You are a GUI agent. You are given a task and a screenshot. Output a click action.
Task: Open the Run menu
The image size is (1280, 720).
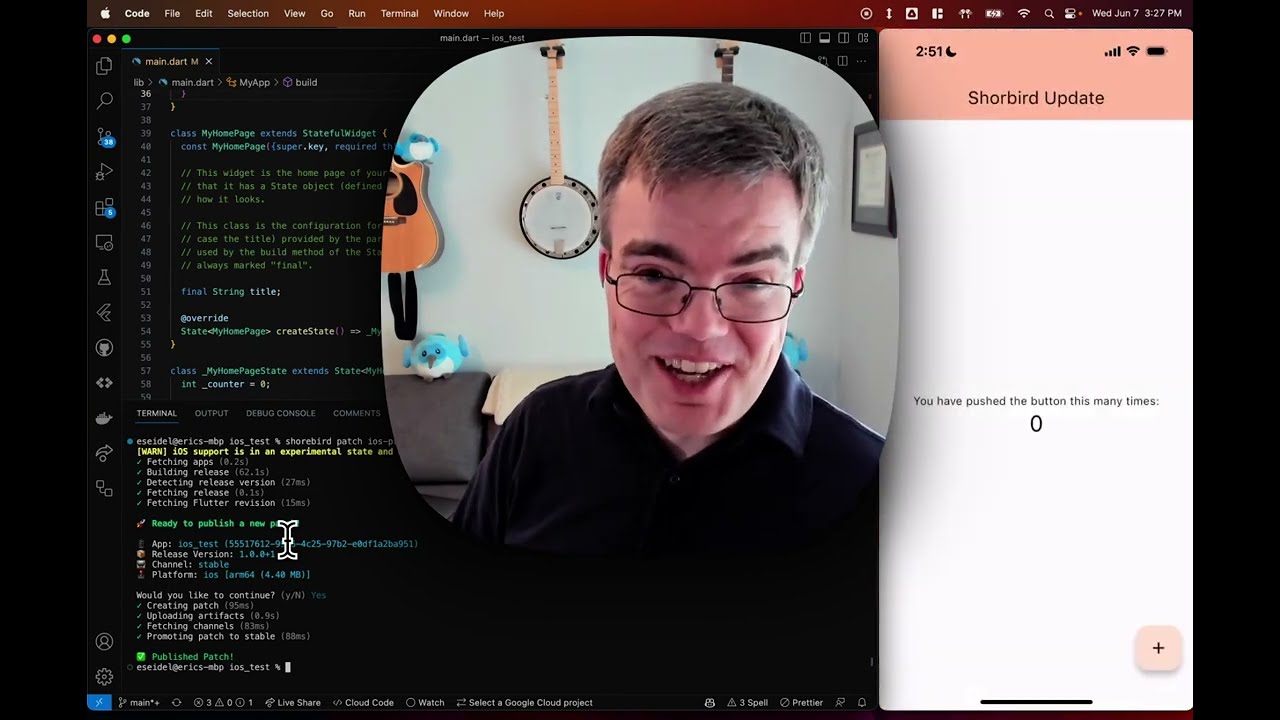[x=356, y=13]
